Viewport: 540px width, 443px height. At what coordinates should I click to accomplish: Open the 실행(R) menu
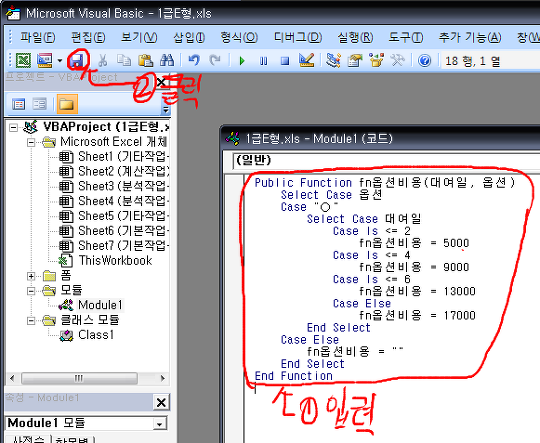tap(355, 37)
